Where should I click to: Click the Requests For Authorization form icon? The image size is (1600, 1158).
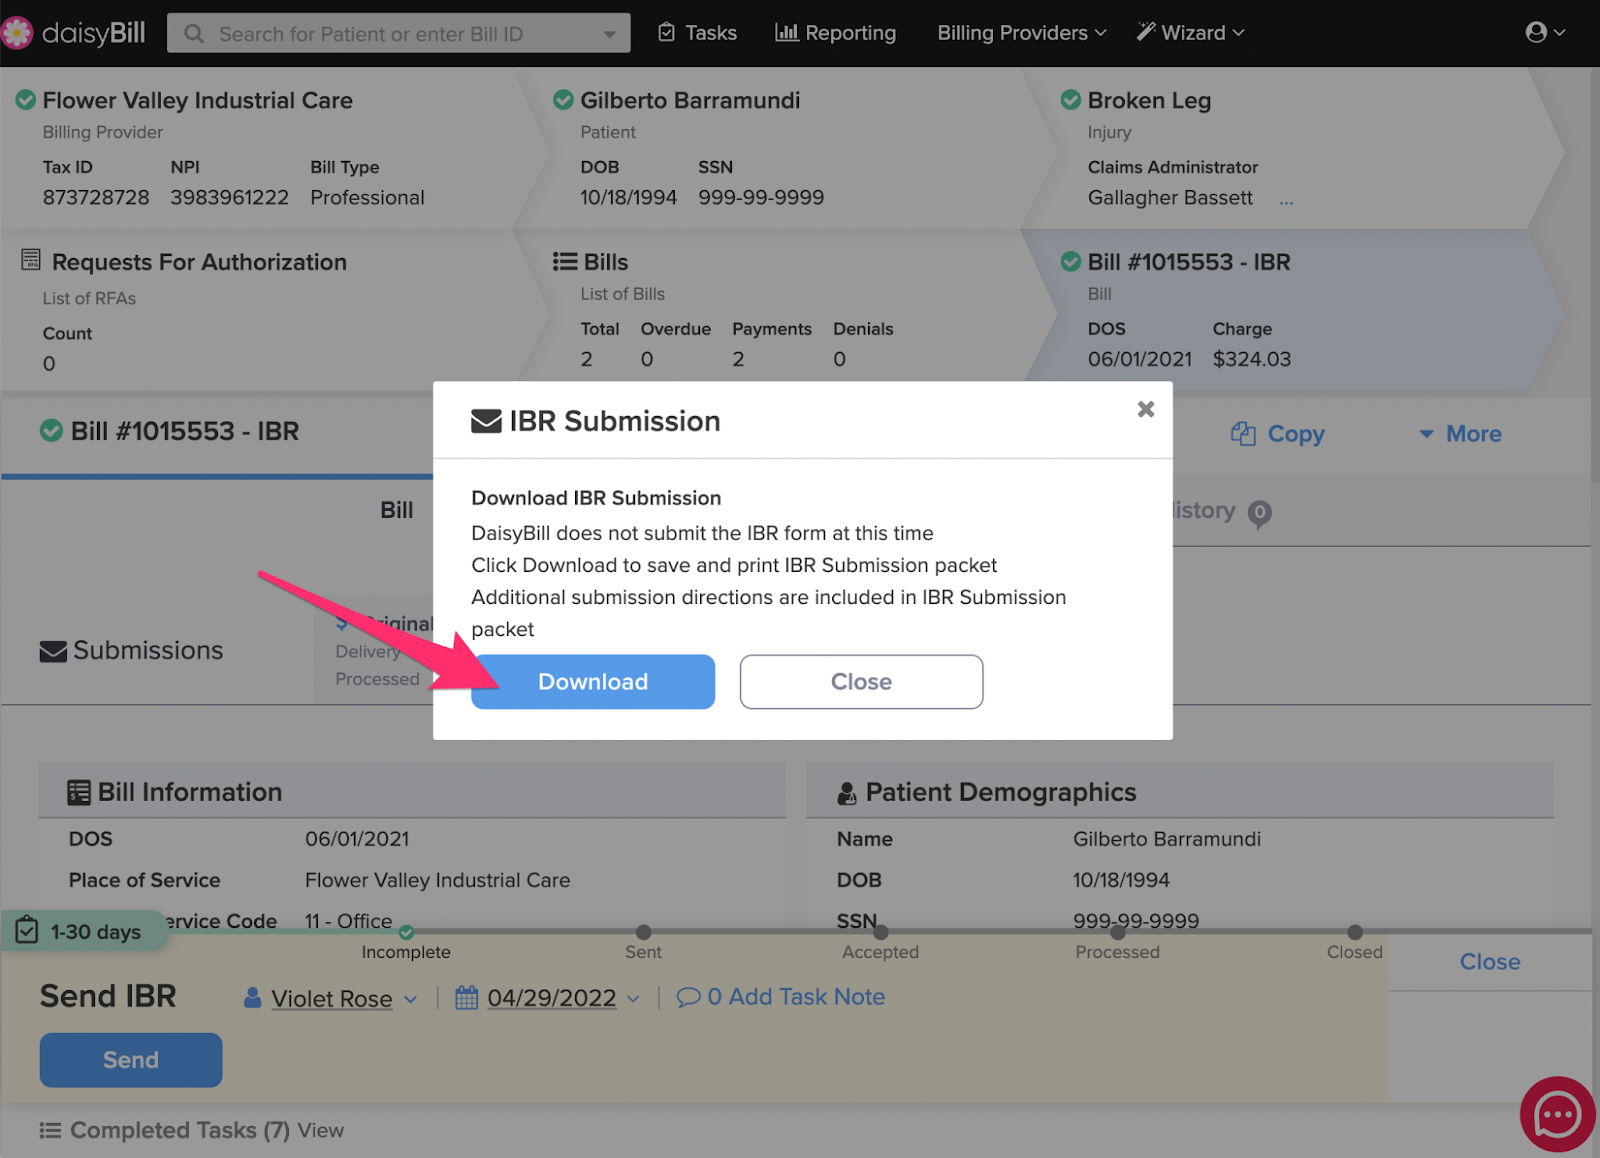(31, 260)
